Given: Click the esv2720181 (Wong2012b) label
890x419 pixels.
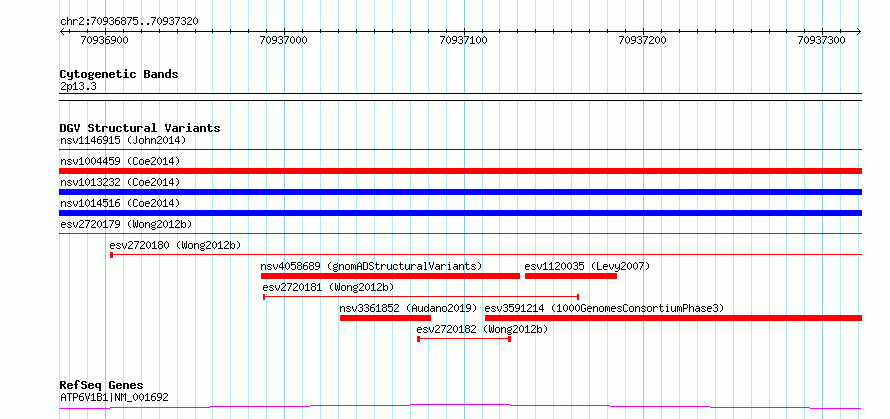Looking at the screenshot, I should tap(328, 287).
